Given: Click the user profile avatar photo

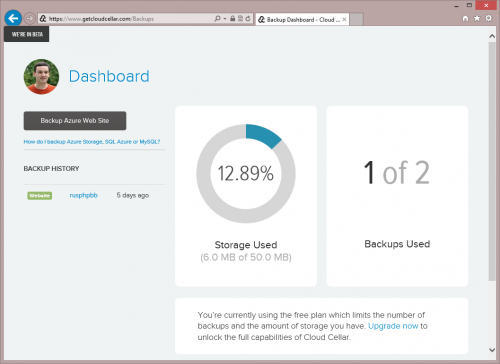Looking at the screenshot, I should coord(41,77).
